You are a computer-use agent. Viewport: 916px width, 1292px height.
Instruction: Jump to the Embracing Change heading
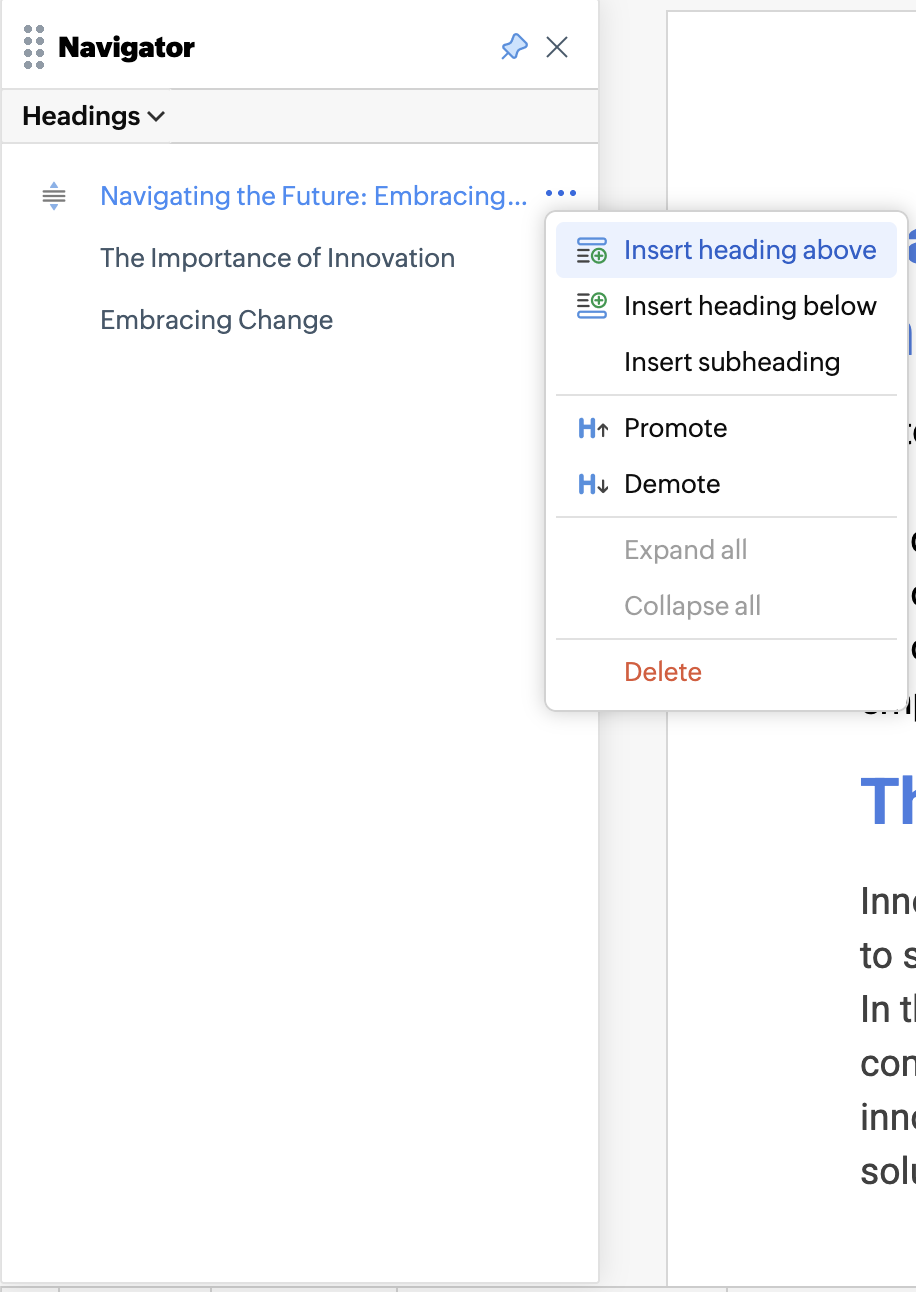pyautogui.click(x=216, y=320)
